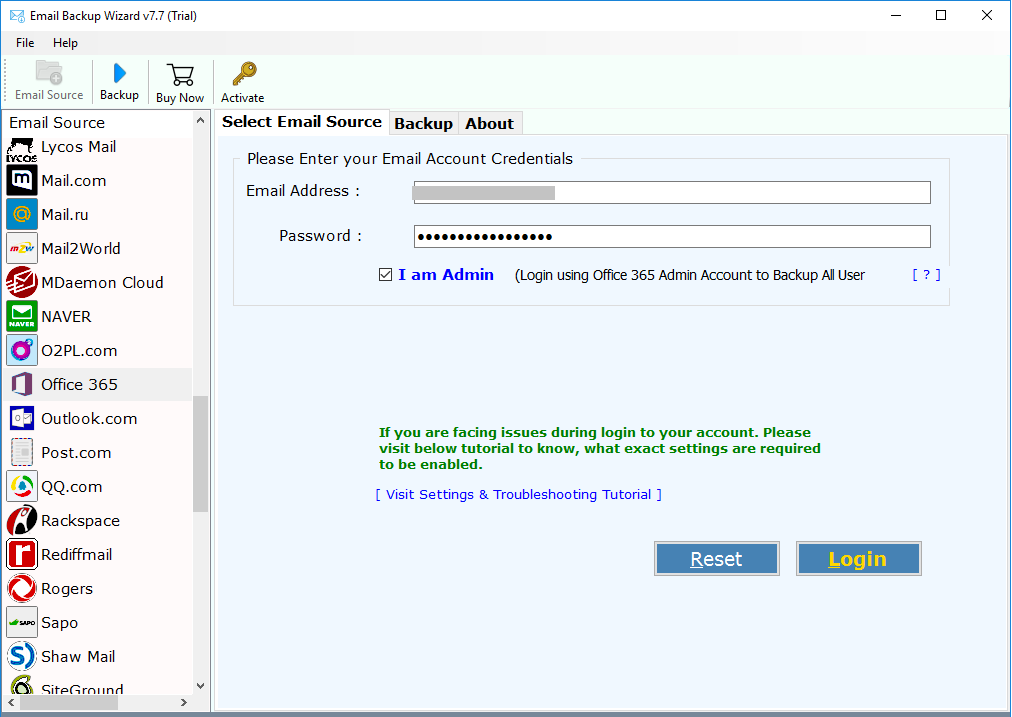Screen dimensions: 1012x717
Task: Select the Mail.ru icon
Action: coord(22,214)
